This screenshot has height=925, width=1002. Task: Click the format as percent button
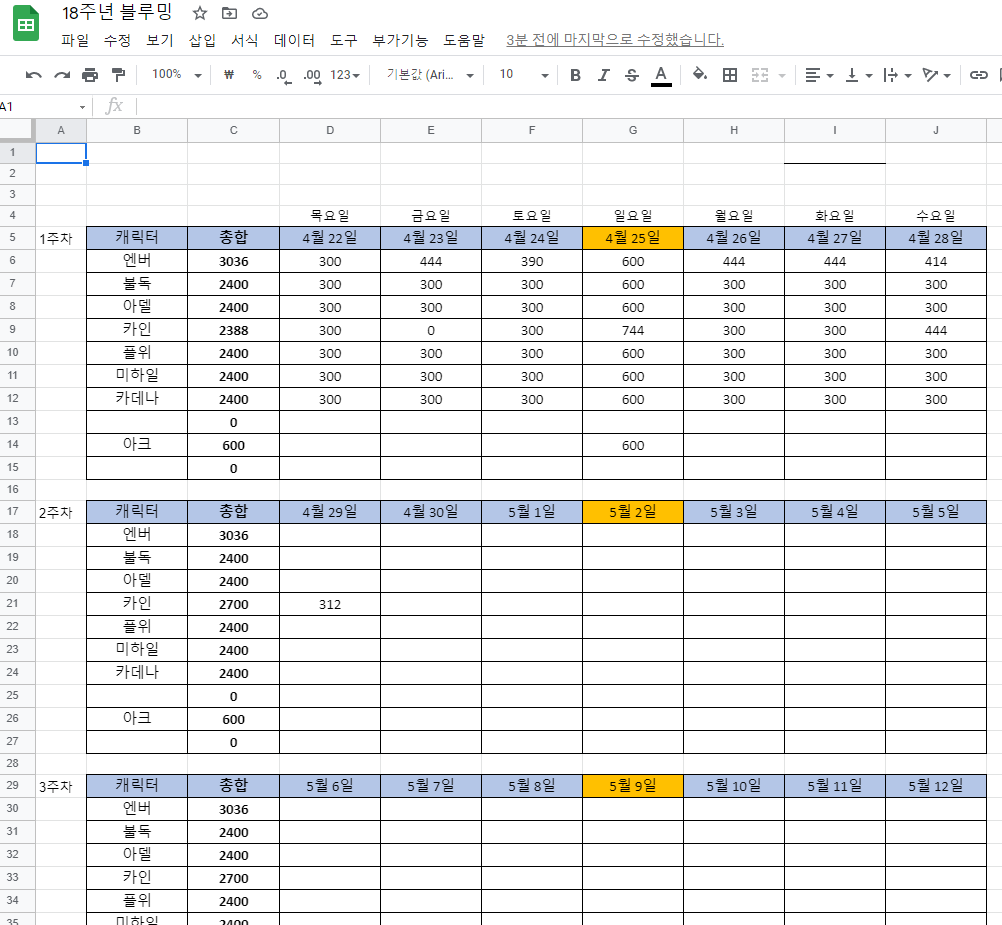[x=257, y=75]
